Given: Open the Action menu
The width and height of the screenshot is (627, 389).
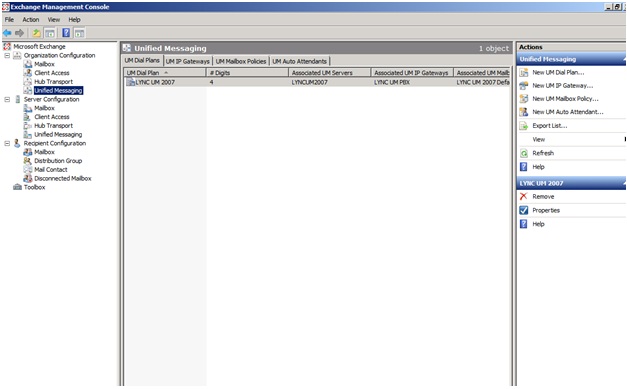Looking at the screenshot, I should (x=31, y=20).
